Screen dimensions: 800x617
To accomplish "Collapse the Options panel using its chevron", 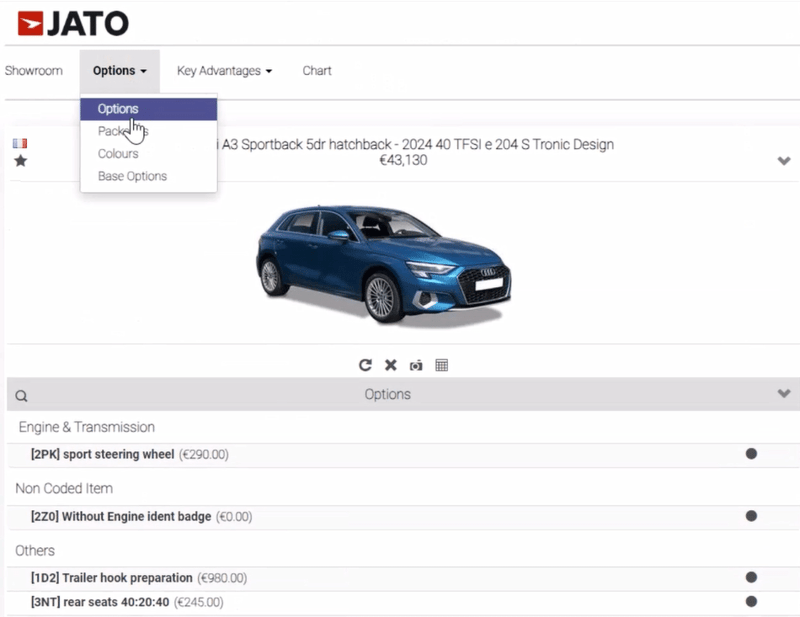I will pyautogui.click(x=786, y=394).
